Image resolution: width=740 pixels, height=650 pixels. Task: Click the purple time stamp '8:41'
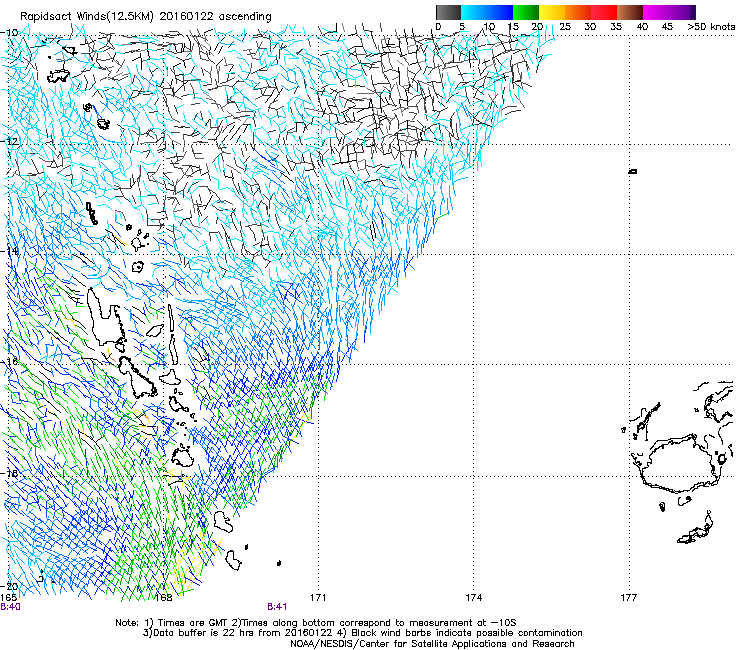[277, 607]
